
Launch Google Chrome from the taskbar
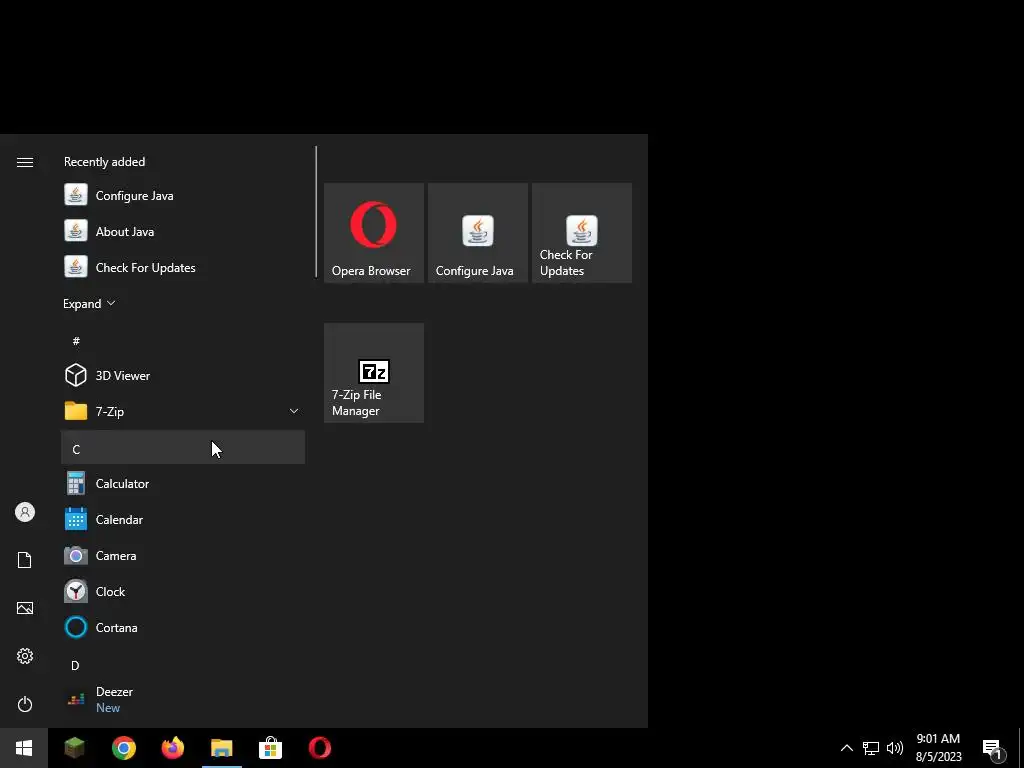(x=123, y=748)
